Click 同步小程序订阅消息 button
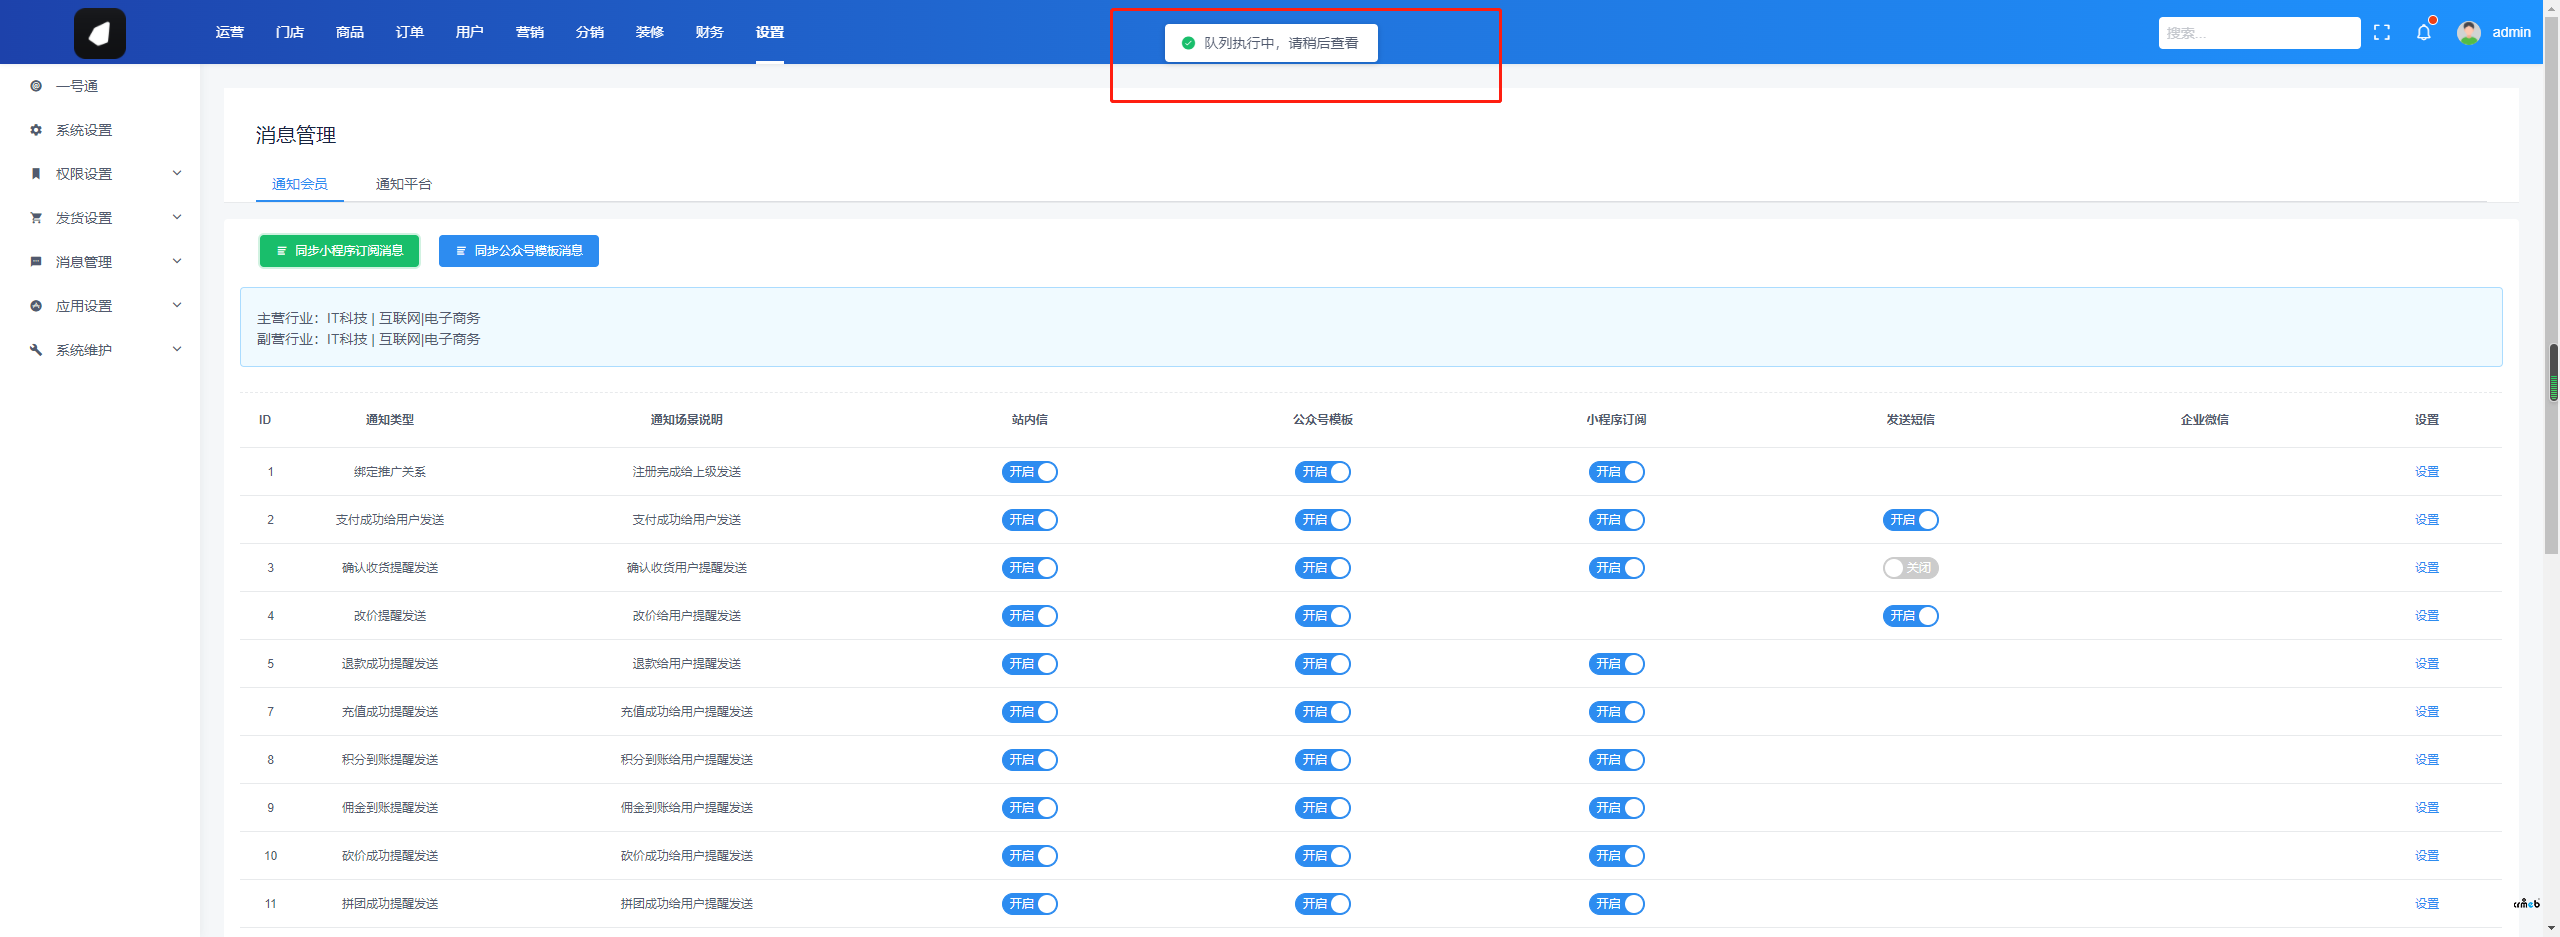This screenshot has width=2560, height=937. point(339,251)
